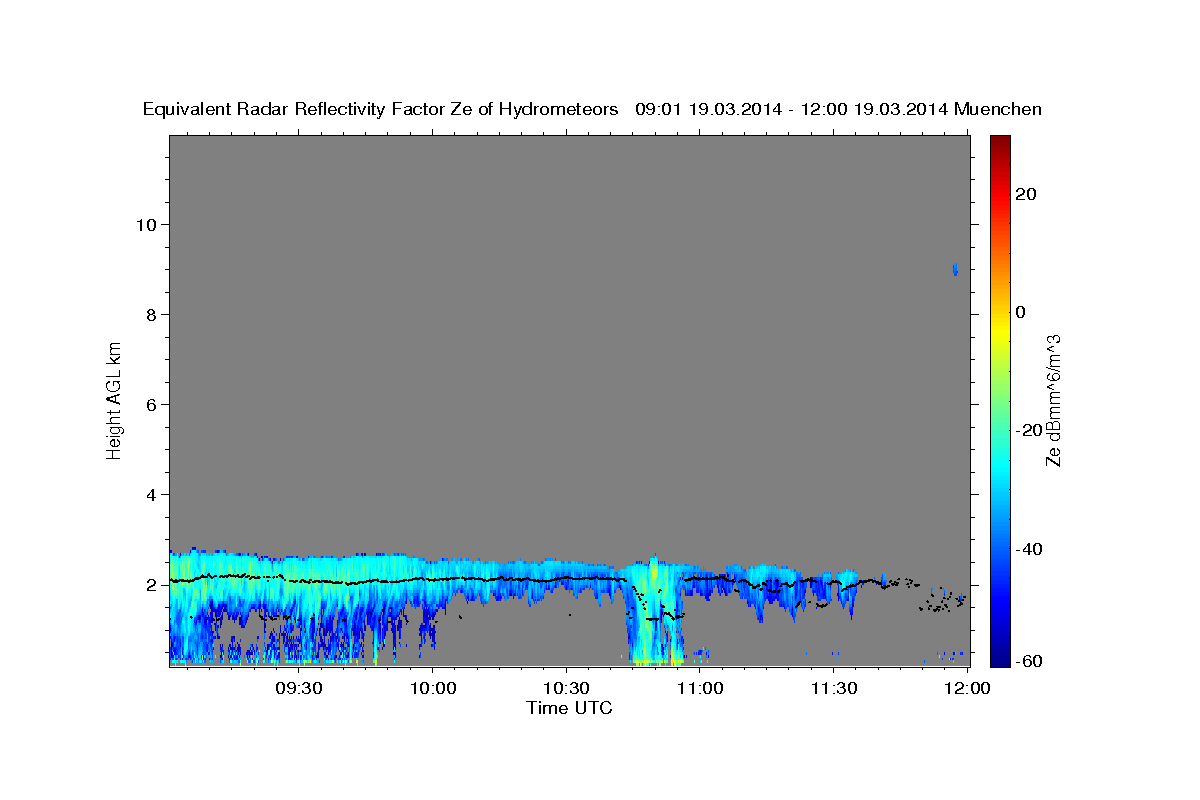This screenshot has width=1200, height=800.
Task: Click the height tick label 2
Action: coord(150,585)
